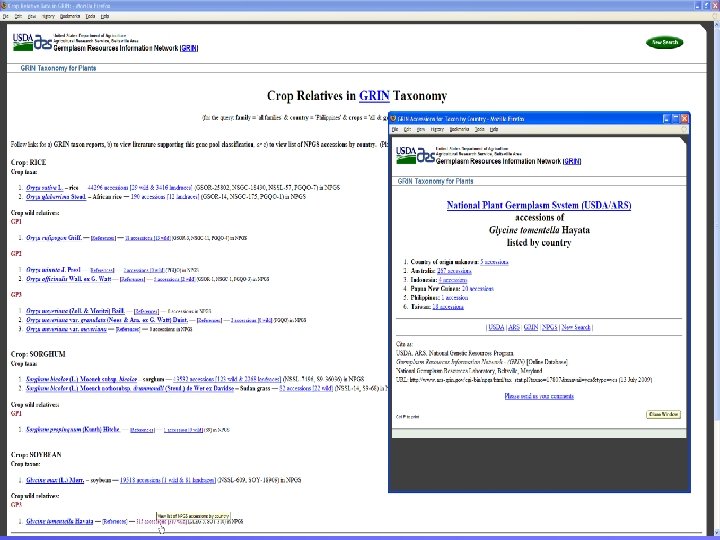
Task: Click the Close Window button in popup
Action: [x=664, y=414]
